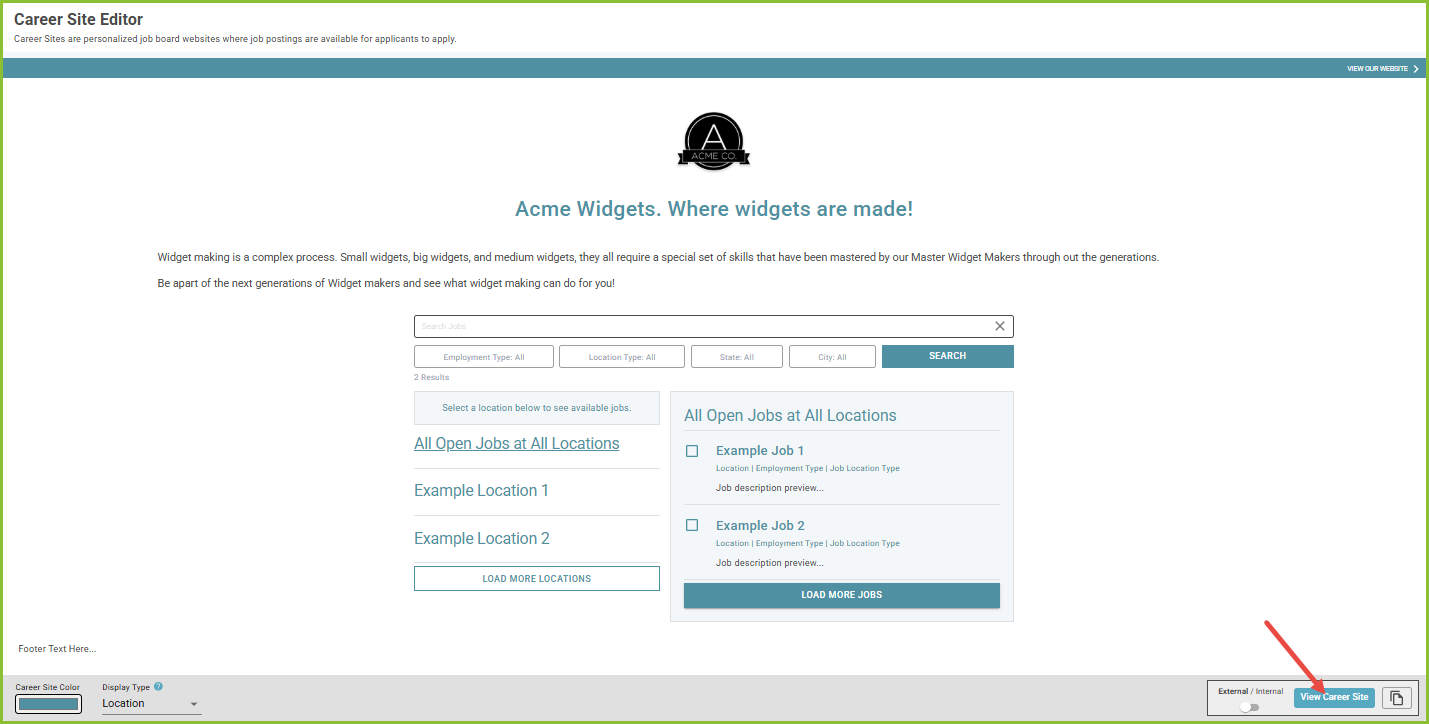Click the Acme Widgets headline text
The image size is (1429, 724).
coord(714,209)
